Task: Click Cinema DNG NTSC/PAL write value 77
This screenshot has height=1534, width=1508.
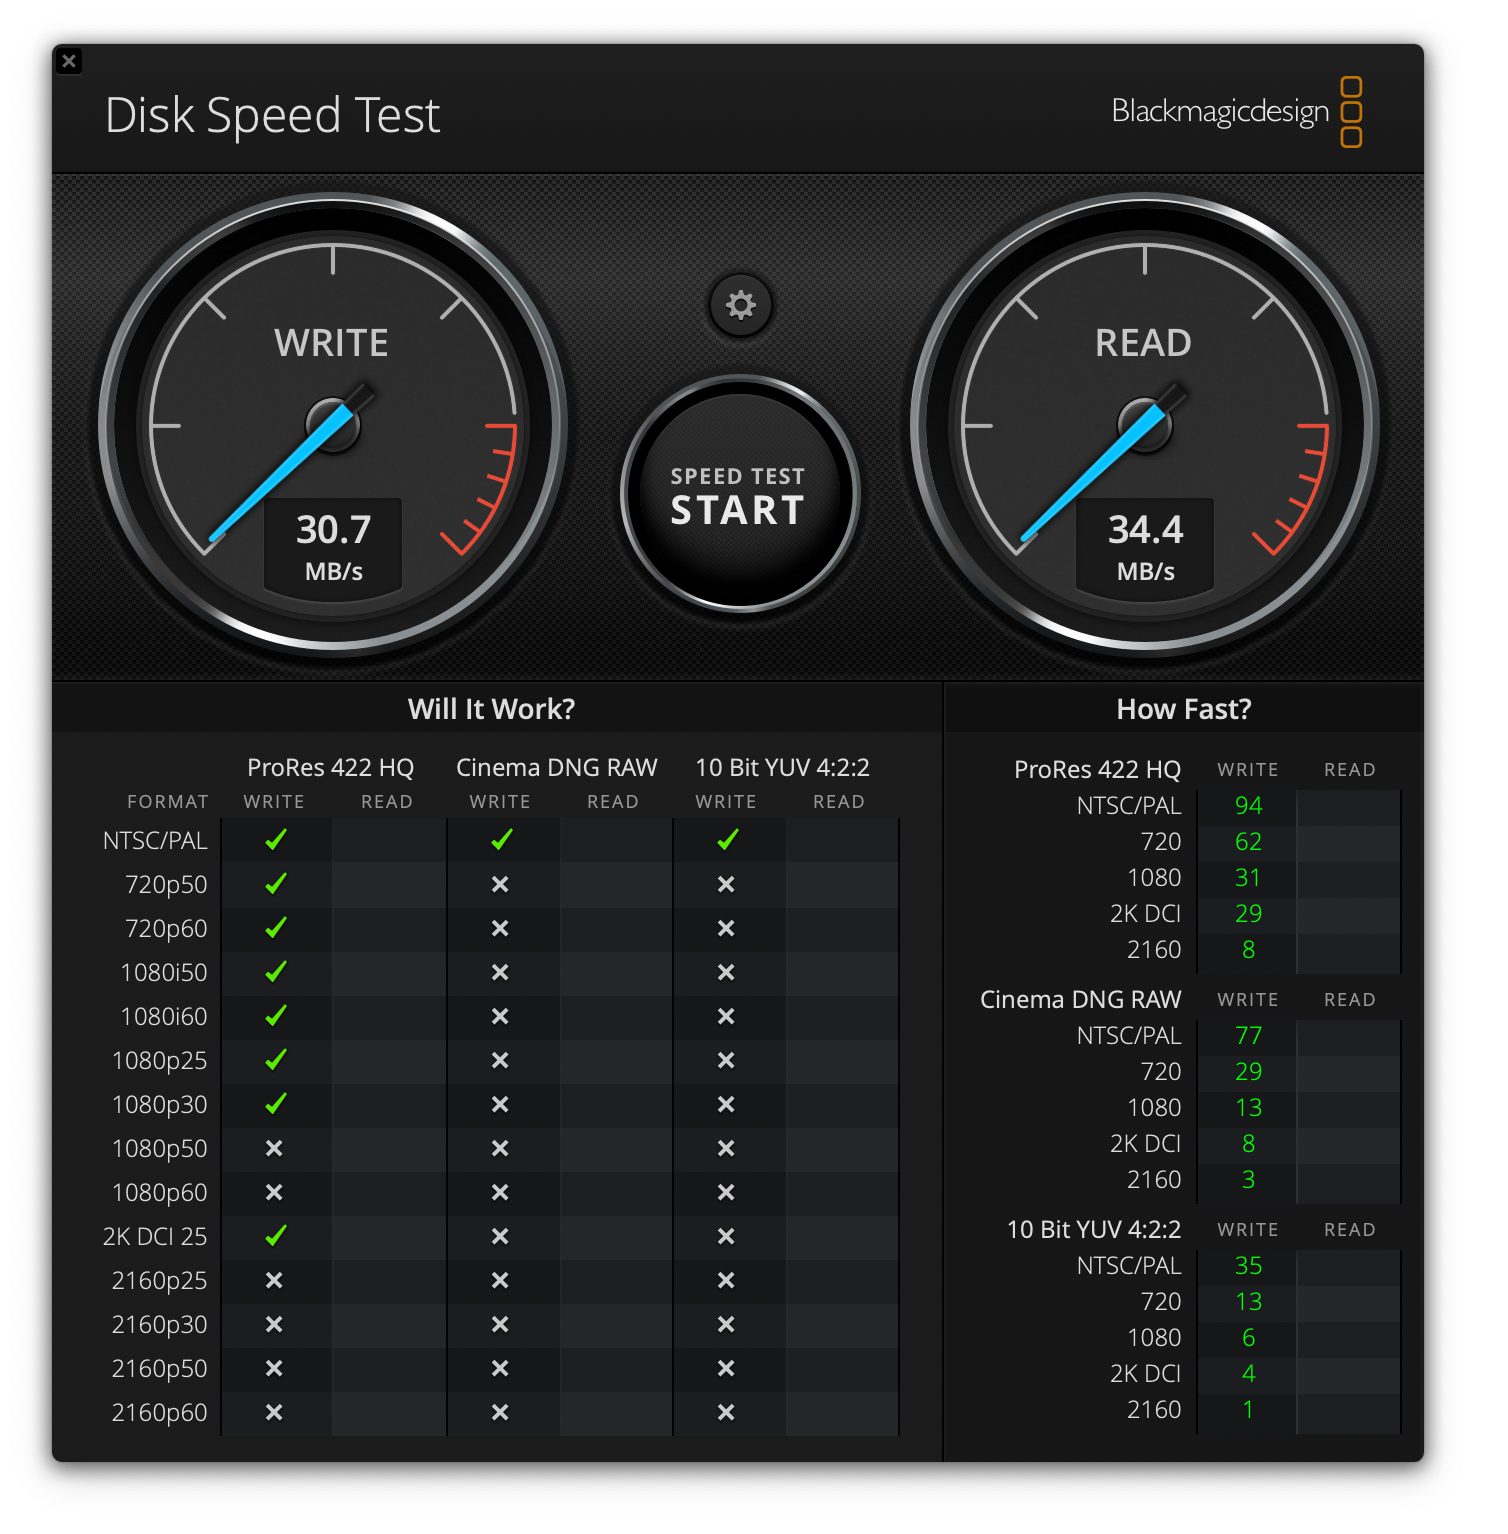Action: 1248,1035
